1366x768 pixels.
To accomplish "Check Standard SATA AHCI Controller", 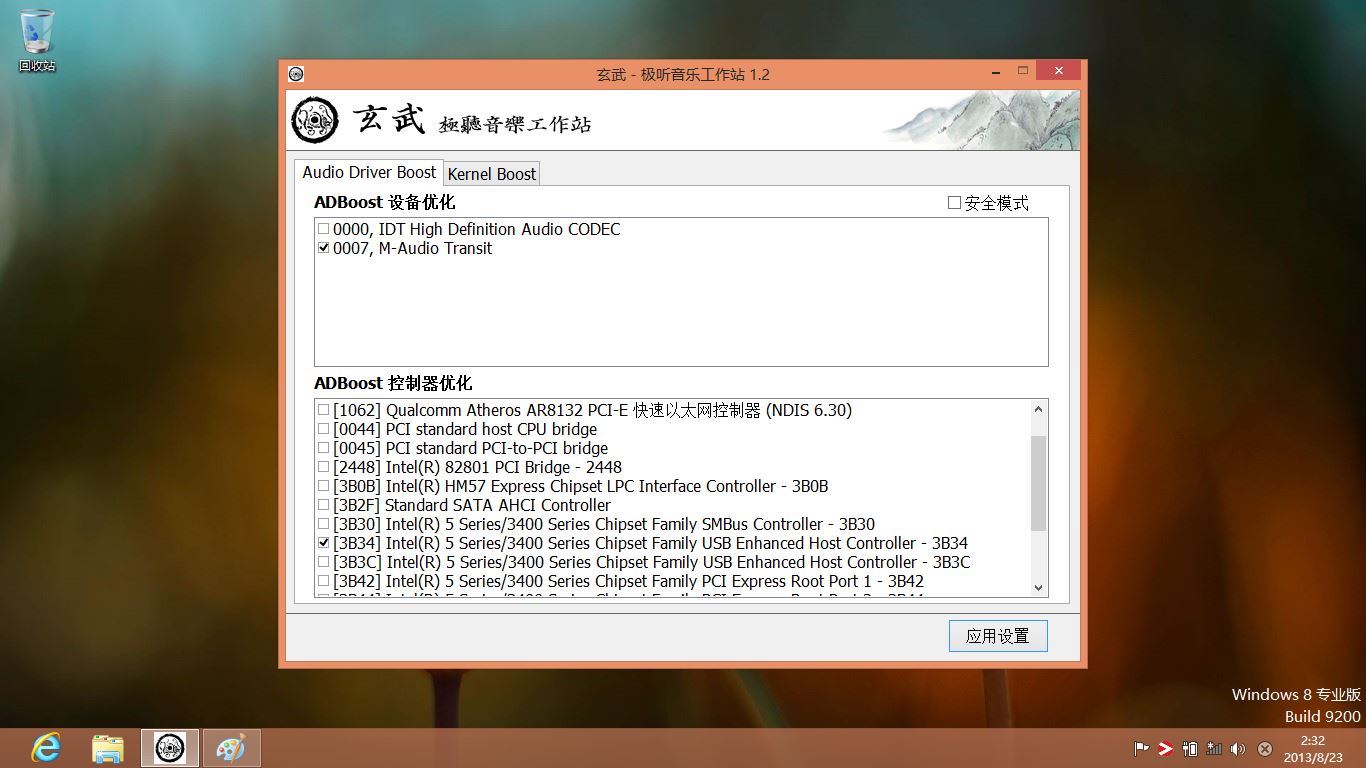I will (323, 505).
